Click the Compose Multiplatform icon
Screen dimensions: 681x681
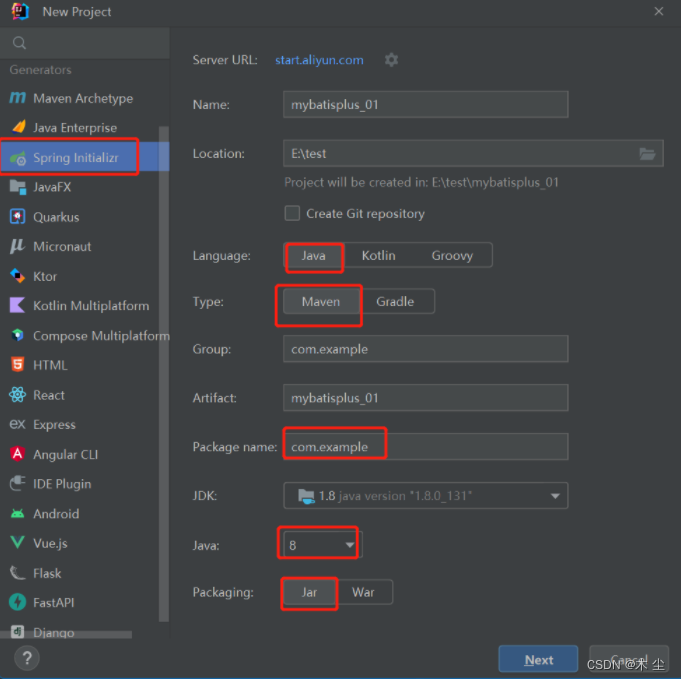(17, 335)
